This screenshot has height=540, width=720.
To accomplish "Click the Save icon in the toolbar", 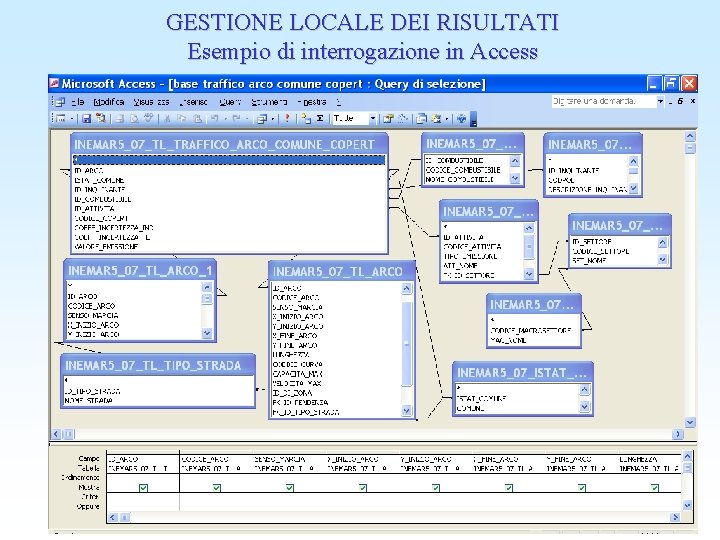I will point(86,119).
